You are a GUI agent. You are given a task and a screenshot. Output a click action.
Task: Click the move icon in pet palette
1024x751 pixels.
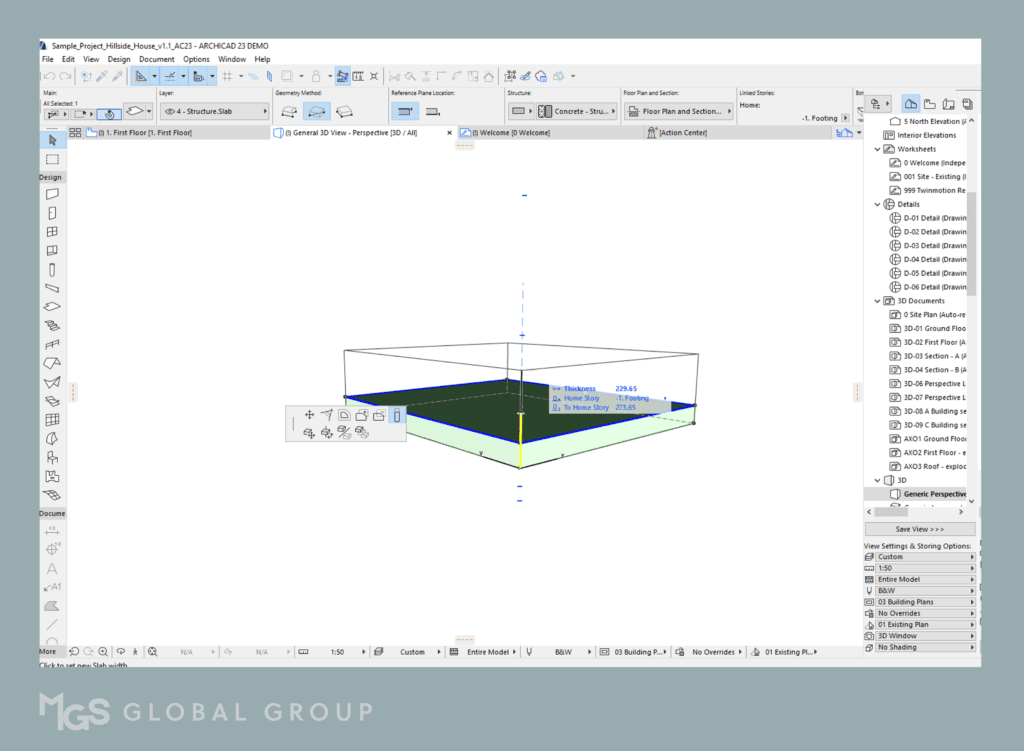click(309, 415)
